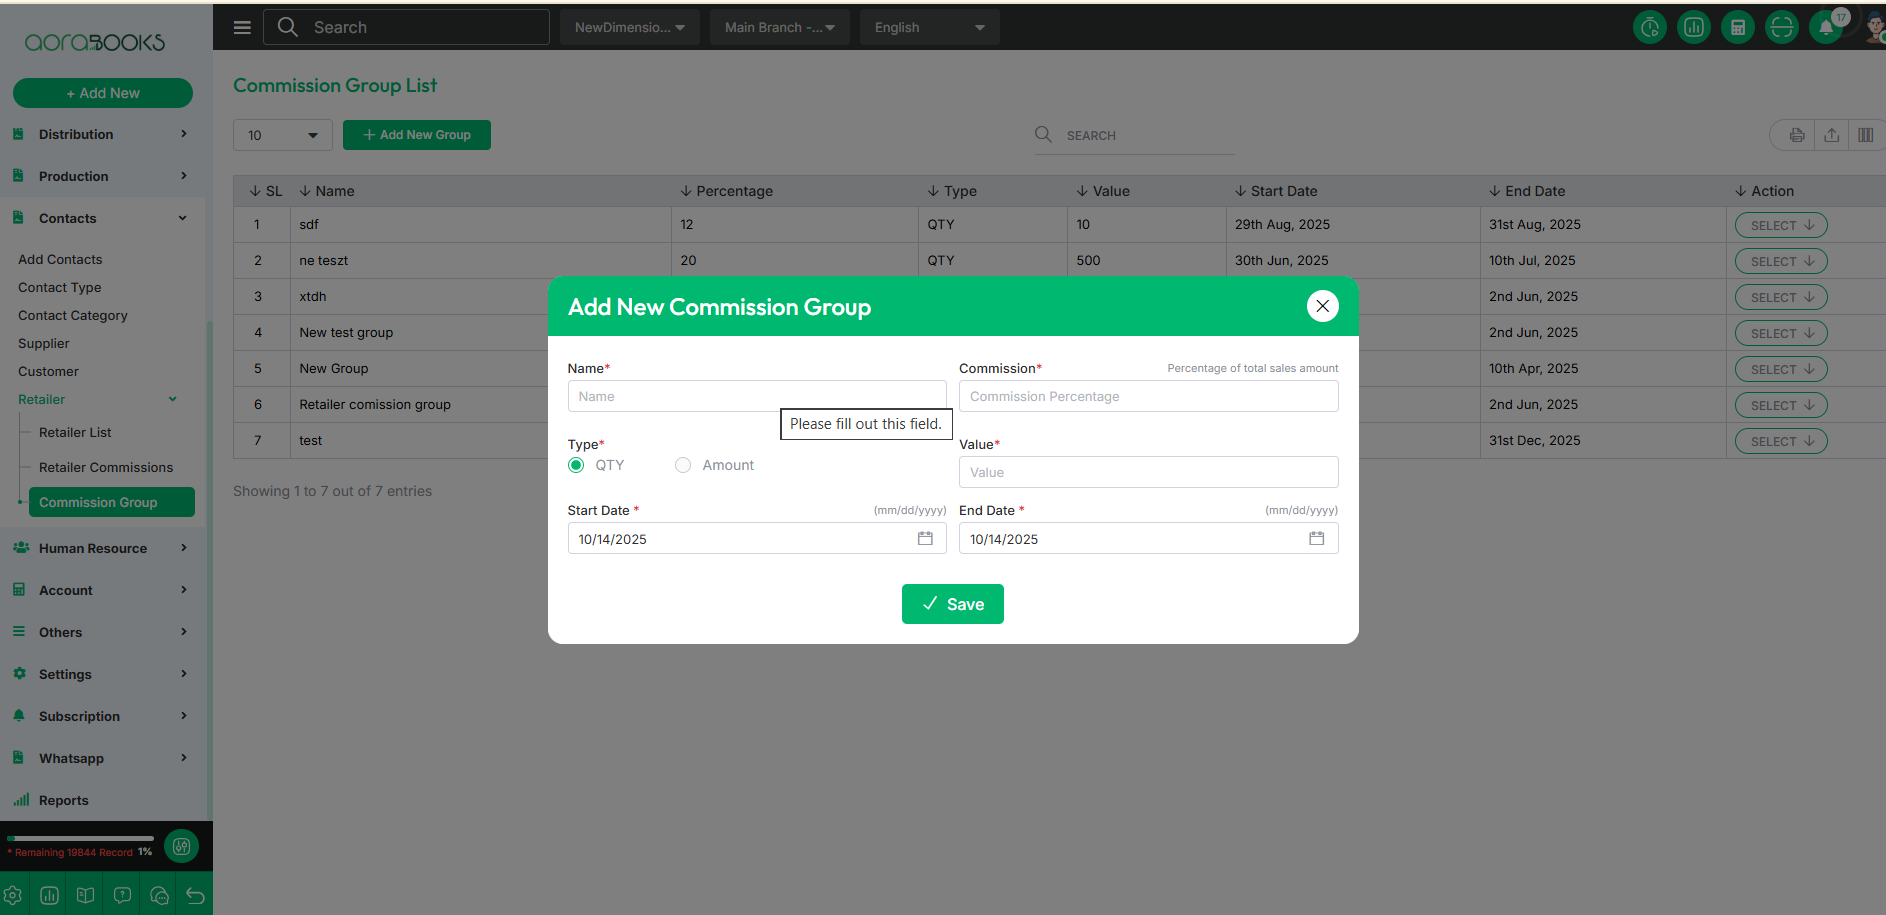Click the Commission Percentage input field
Viewport: 1886px width, 915px height.
click(x=1148, y=396)
